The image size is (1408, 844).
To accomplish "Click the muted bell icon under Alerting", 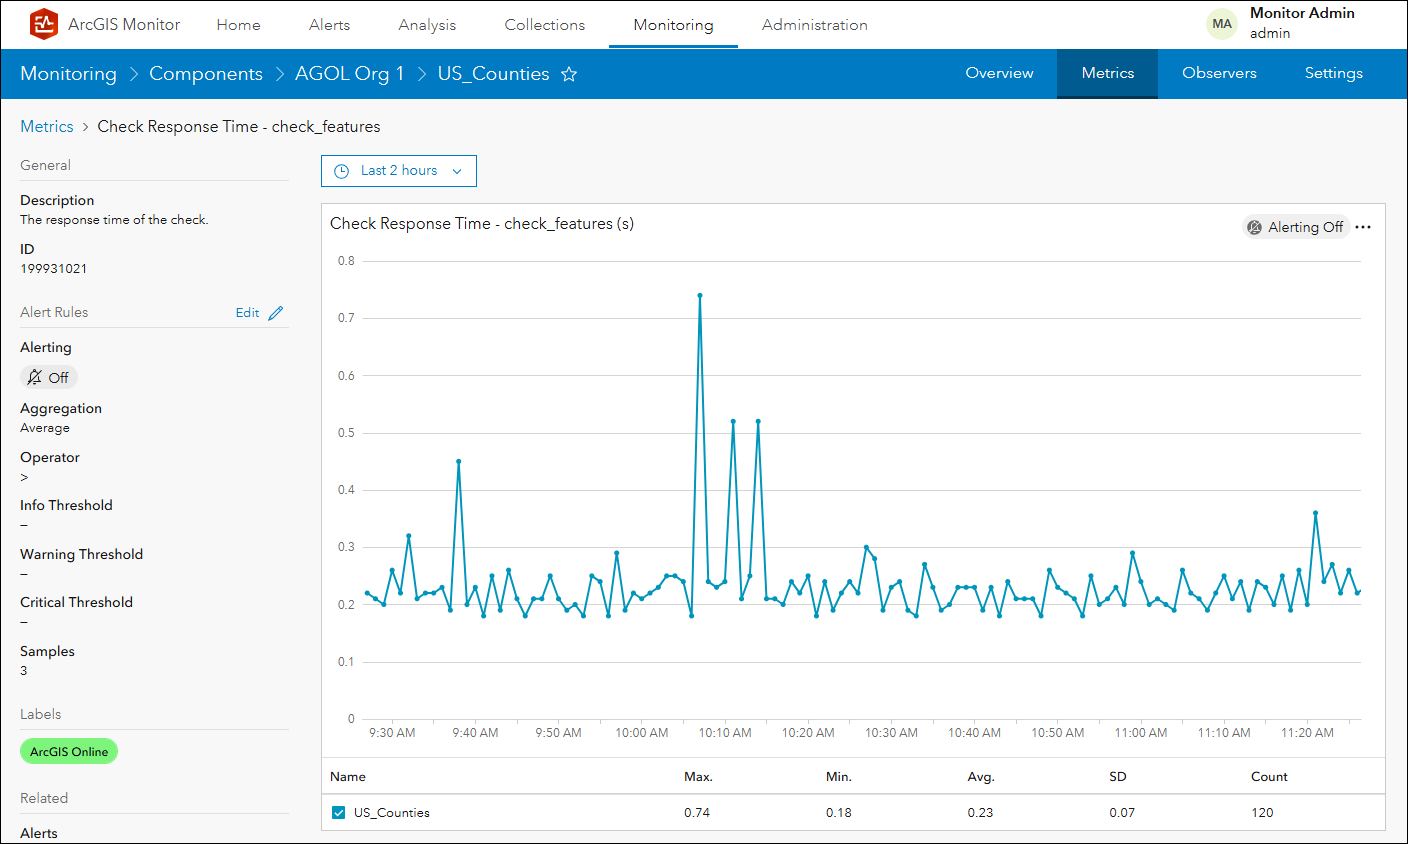I will coord(35,377).
